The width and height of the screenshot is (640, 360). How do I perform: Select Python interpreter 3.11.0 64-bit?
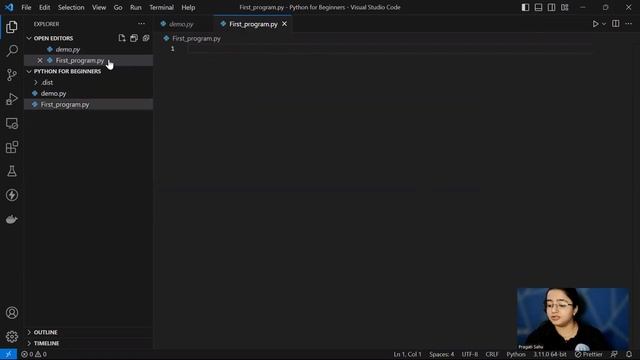[549, 354]
